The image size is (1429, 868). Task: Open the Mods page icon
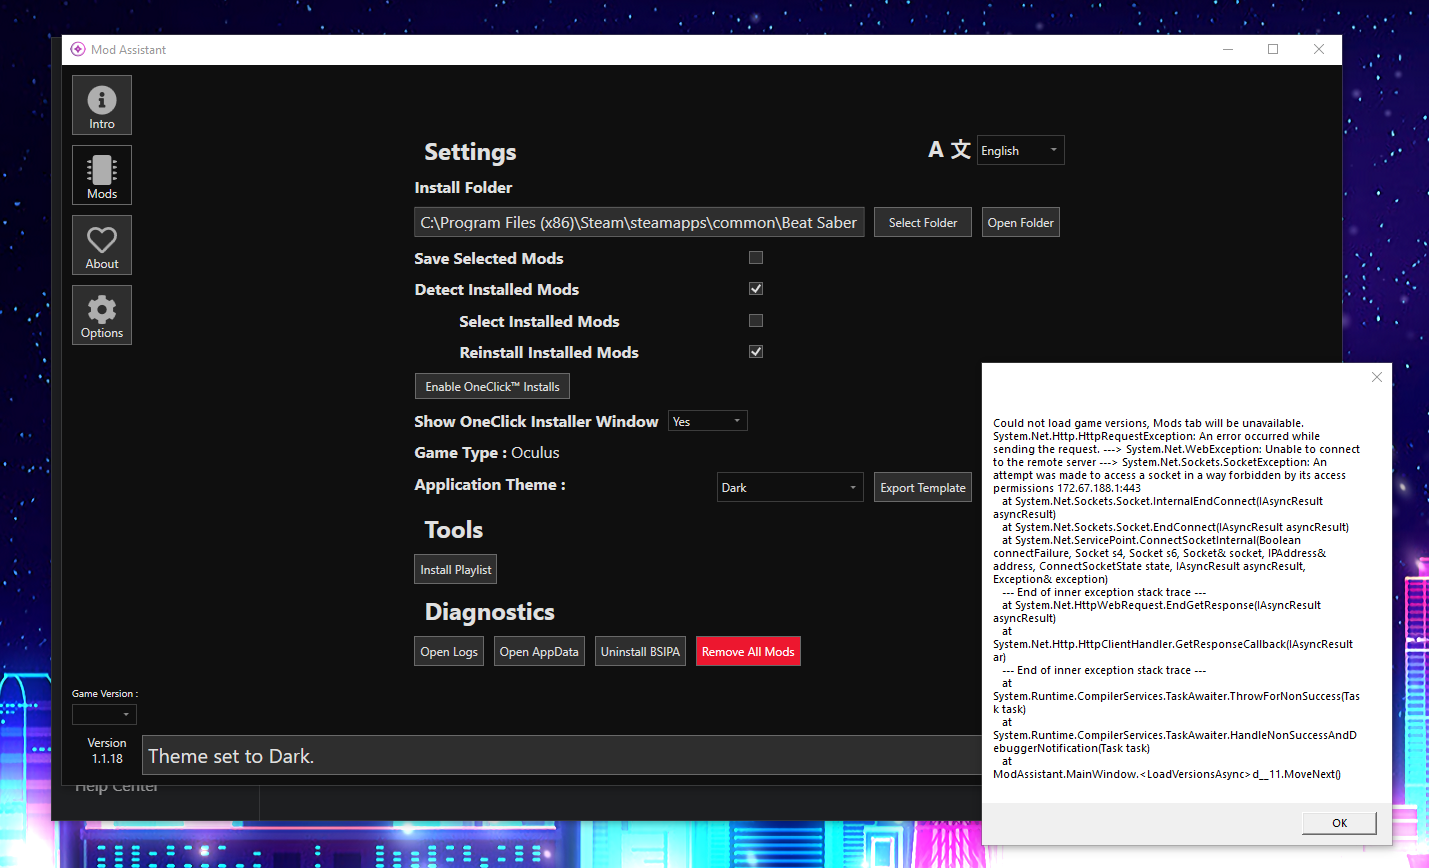tap(102, 175)
